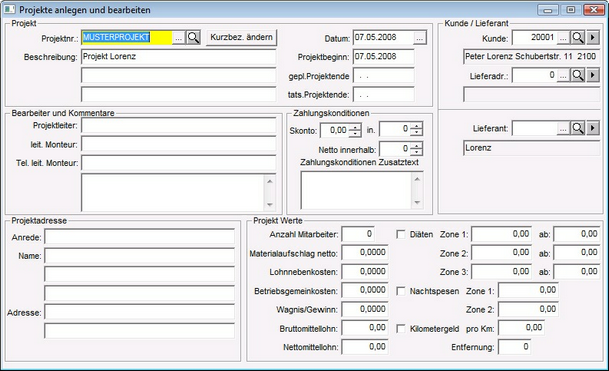
Task: Click down arrow of Zahlungskonditionen Zusatztext scrollbar
Action: pyautogui.click(x=417, y=202)
